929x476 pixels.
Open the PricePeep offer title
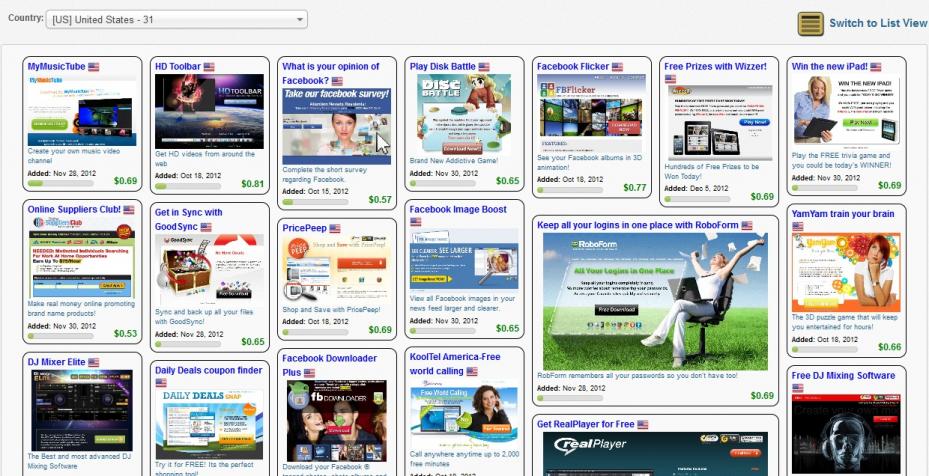point(305,228)
